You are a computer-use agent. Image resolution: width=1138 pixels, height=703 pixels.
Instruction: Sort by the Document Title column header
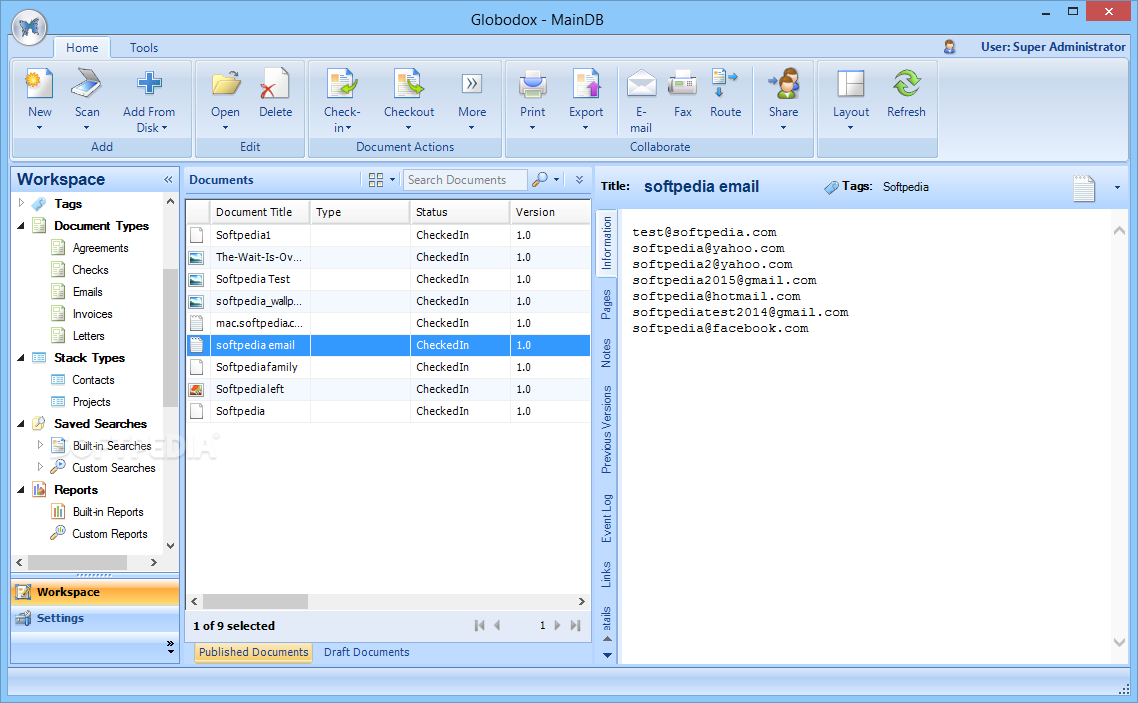click(260, 212)
